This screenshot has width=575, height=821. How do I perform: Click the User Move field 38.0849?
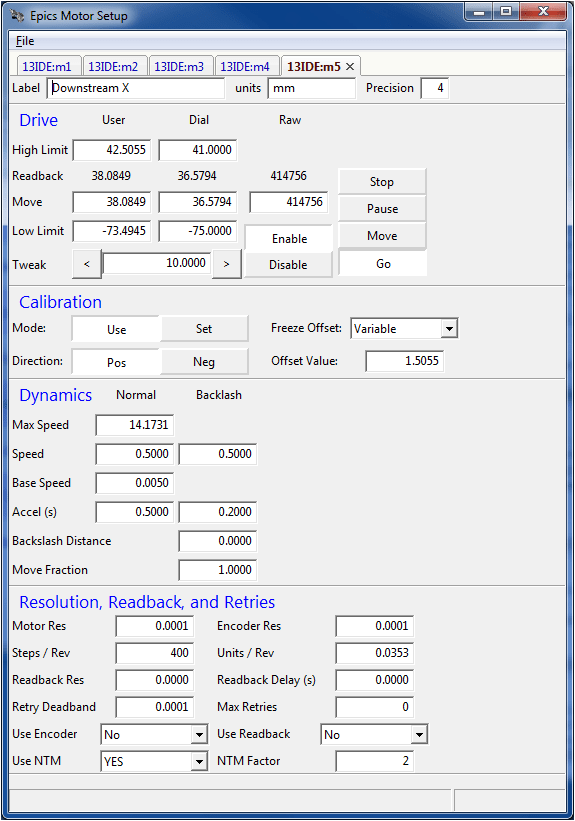(112, 202)
